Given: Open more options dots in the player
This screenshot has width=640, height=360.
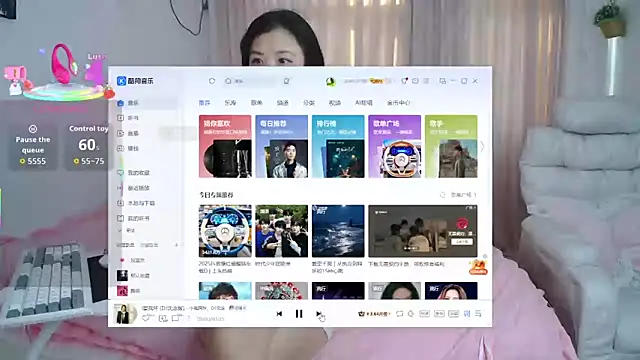Looking at the screenshot, I should [x=189, y=318].
